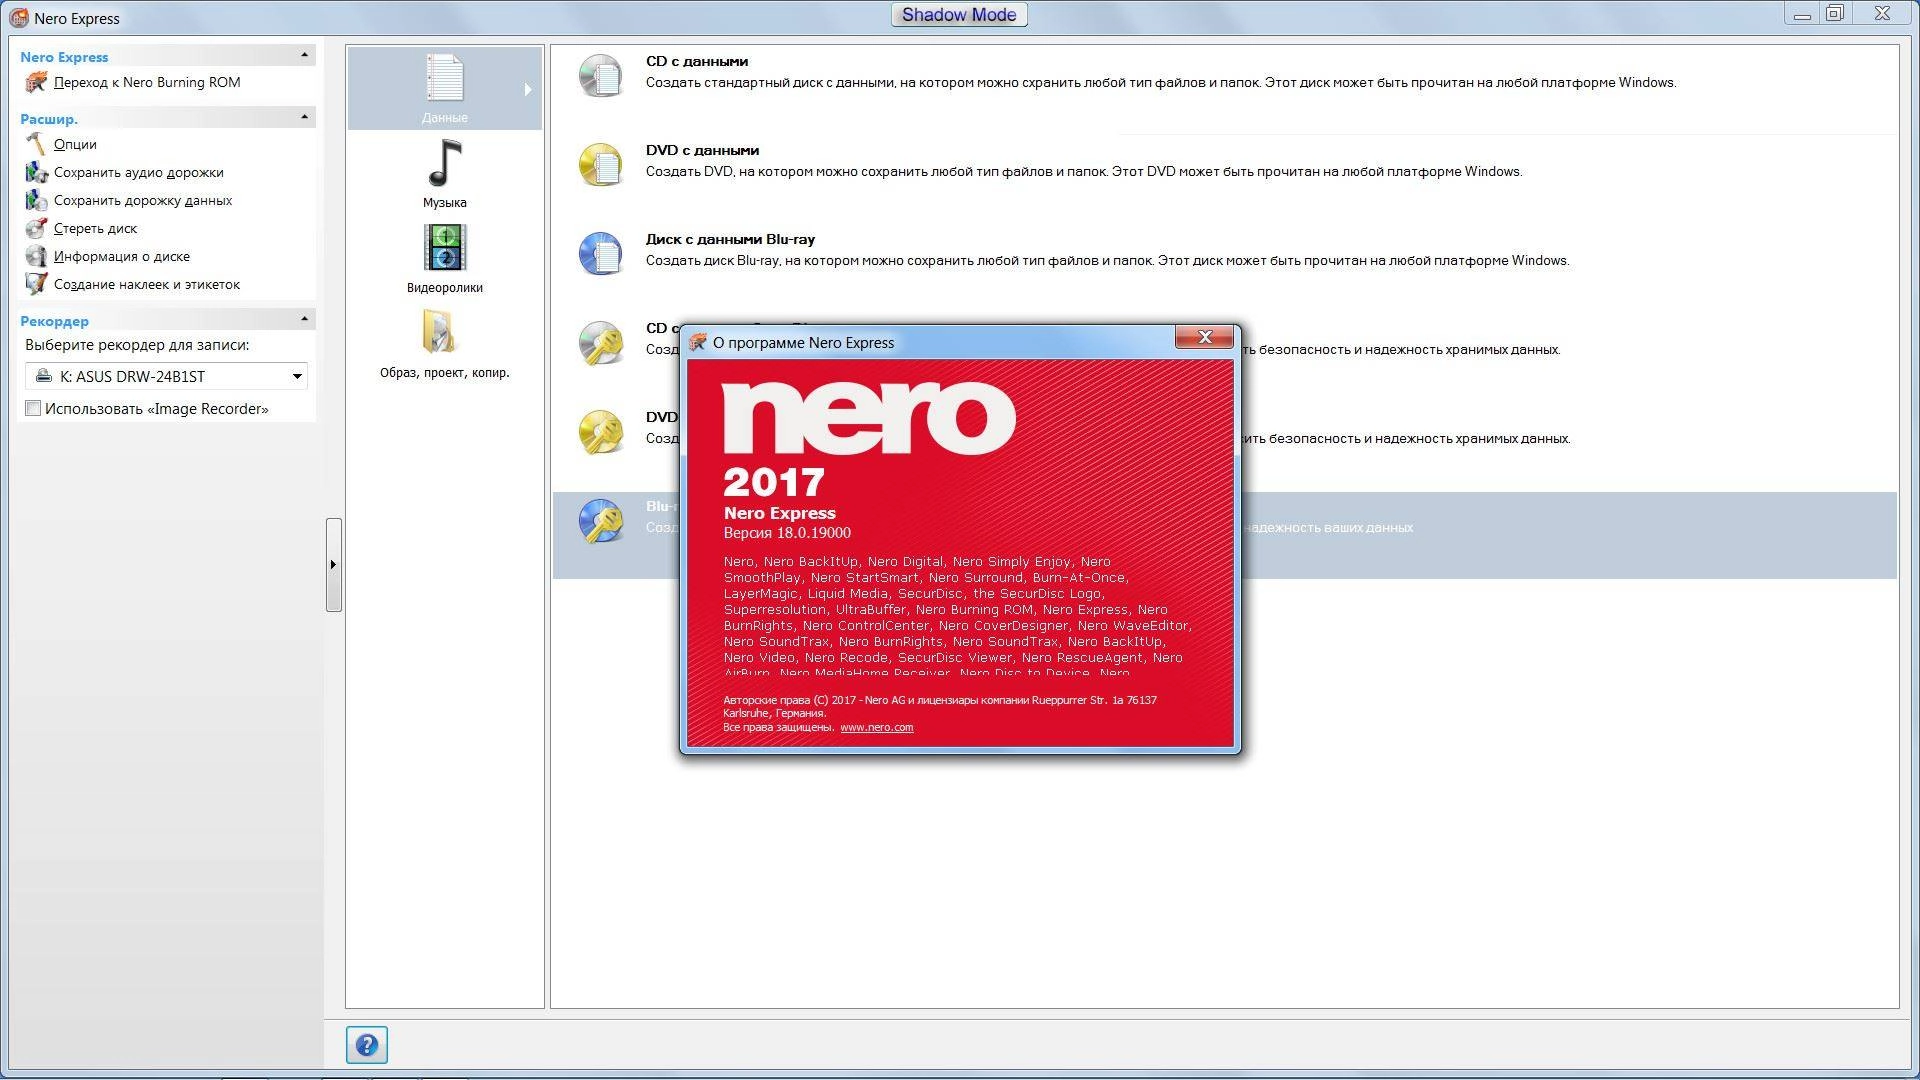Open www.nero.com link in About dialog
This screenshot has height=1080, width=1920.
point(876,727)
